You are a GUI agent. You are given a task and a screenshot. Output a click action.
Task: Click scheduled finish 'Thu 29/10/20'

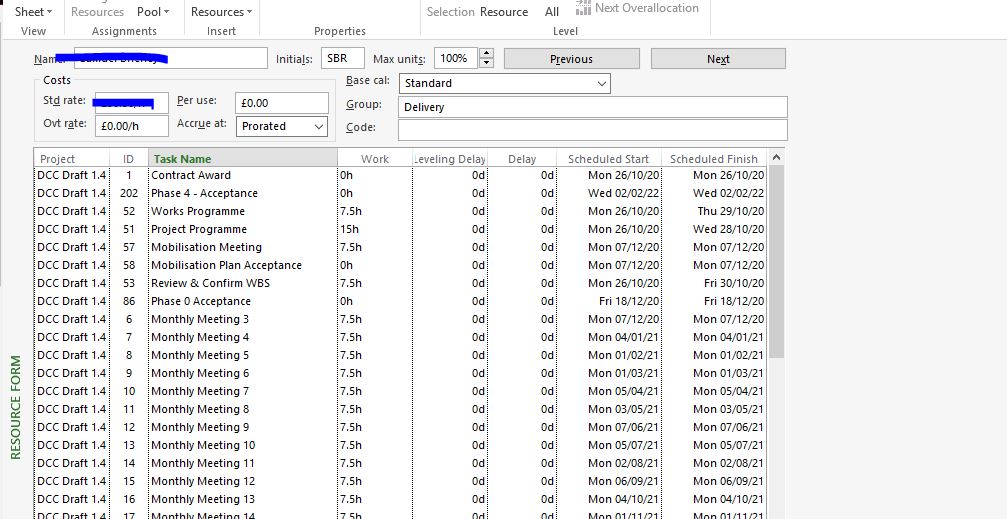(731, 211)
